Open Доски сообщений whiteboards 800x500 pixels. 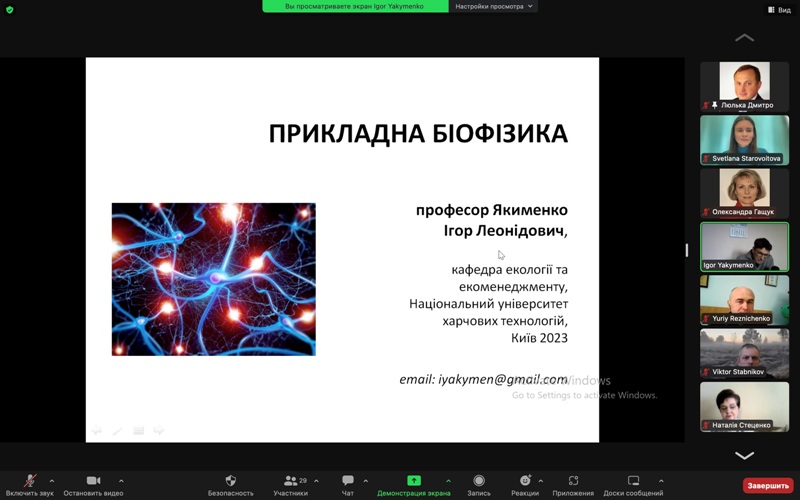click(x=633, y=485)
